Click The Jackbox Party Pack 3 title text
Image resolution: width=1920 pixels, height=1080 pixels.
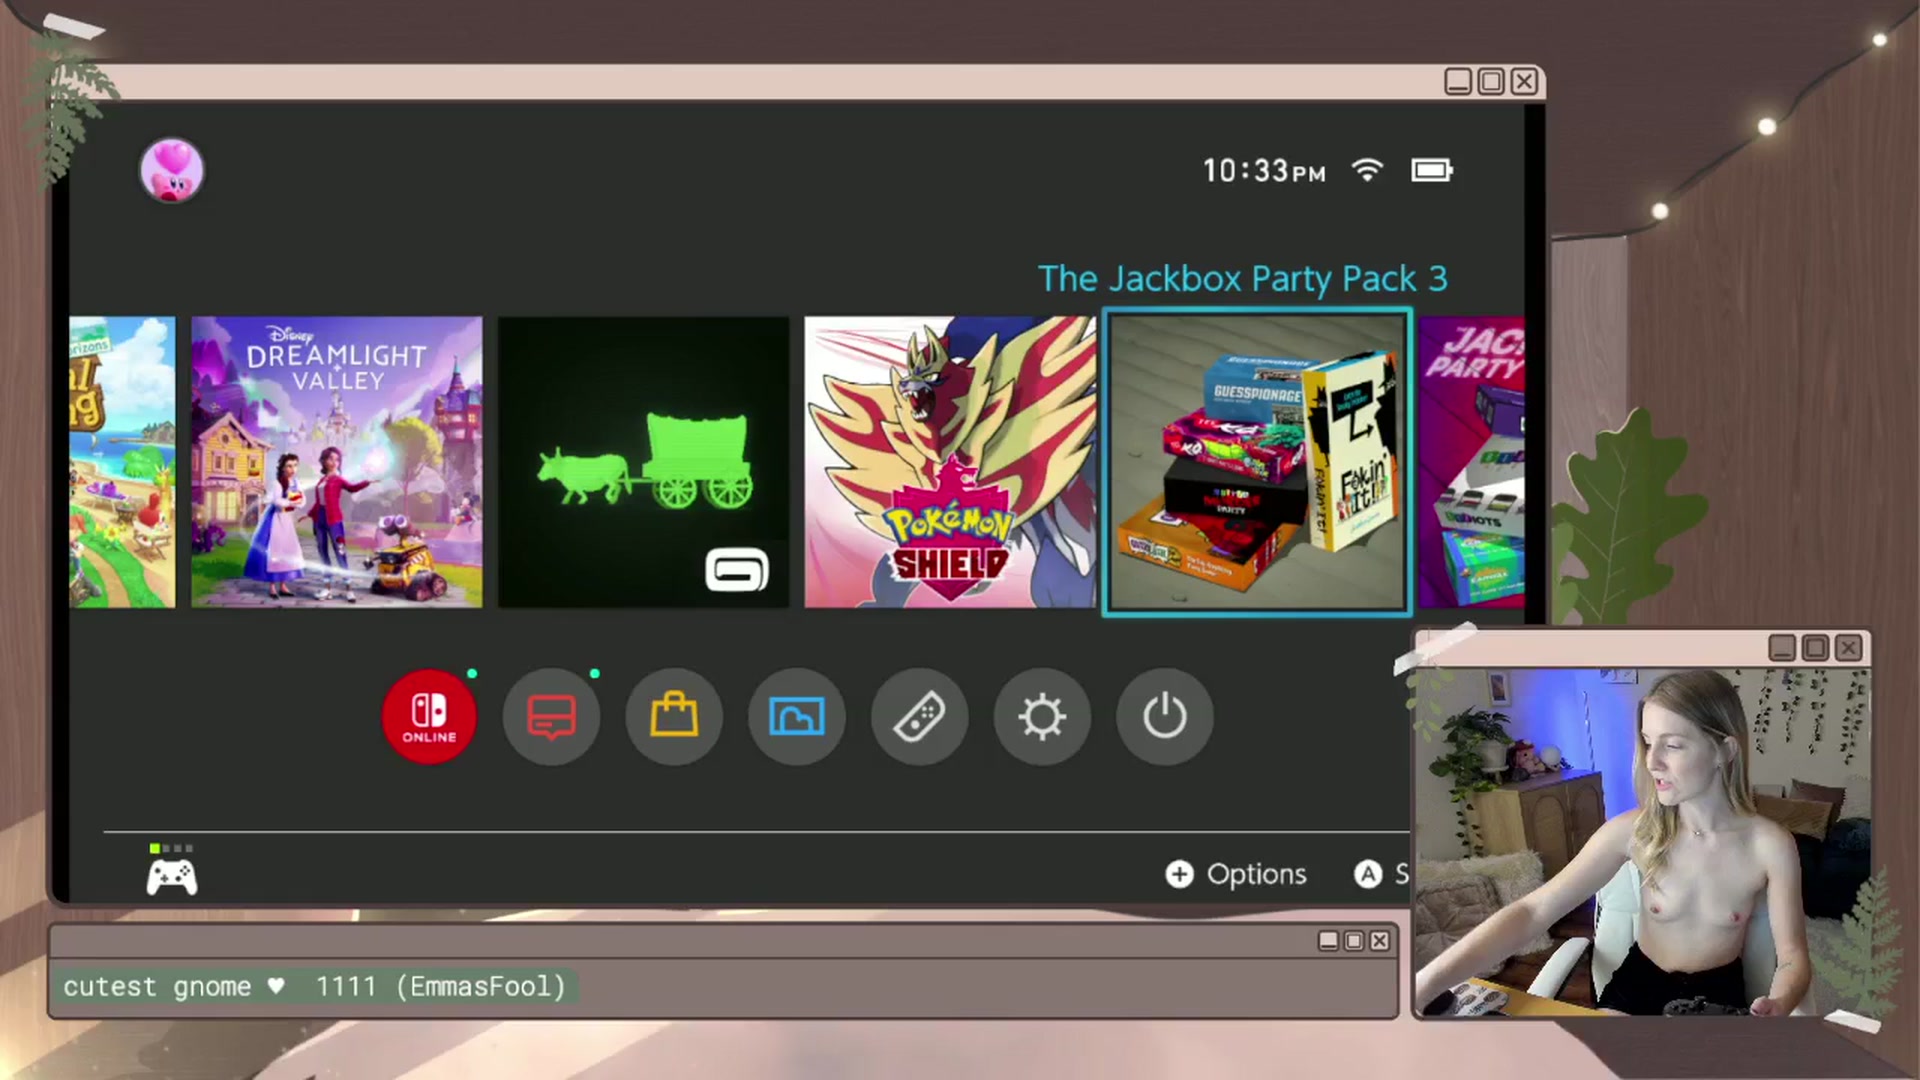coord(1243,278)
